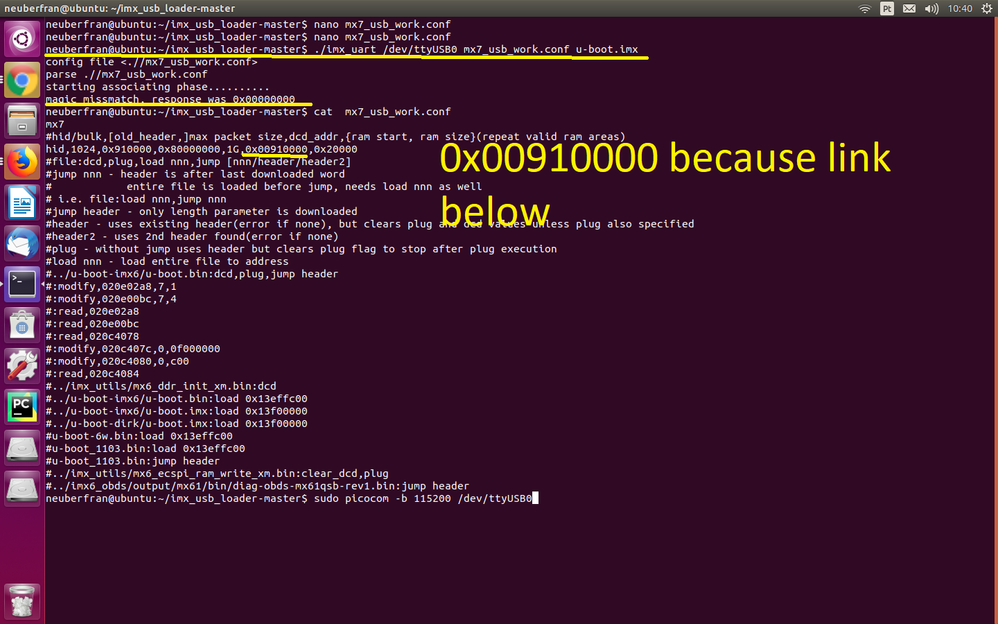This screenshot has height=624, width=998.
Task: Select the Terminal icon in the launcher
Action: pos(22,284)
